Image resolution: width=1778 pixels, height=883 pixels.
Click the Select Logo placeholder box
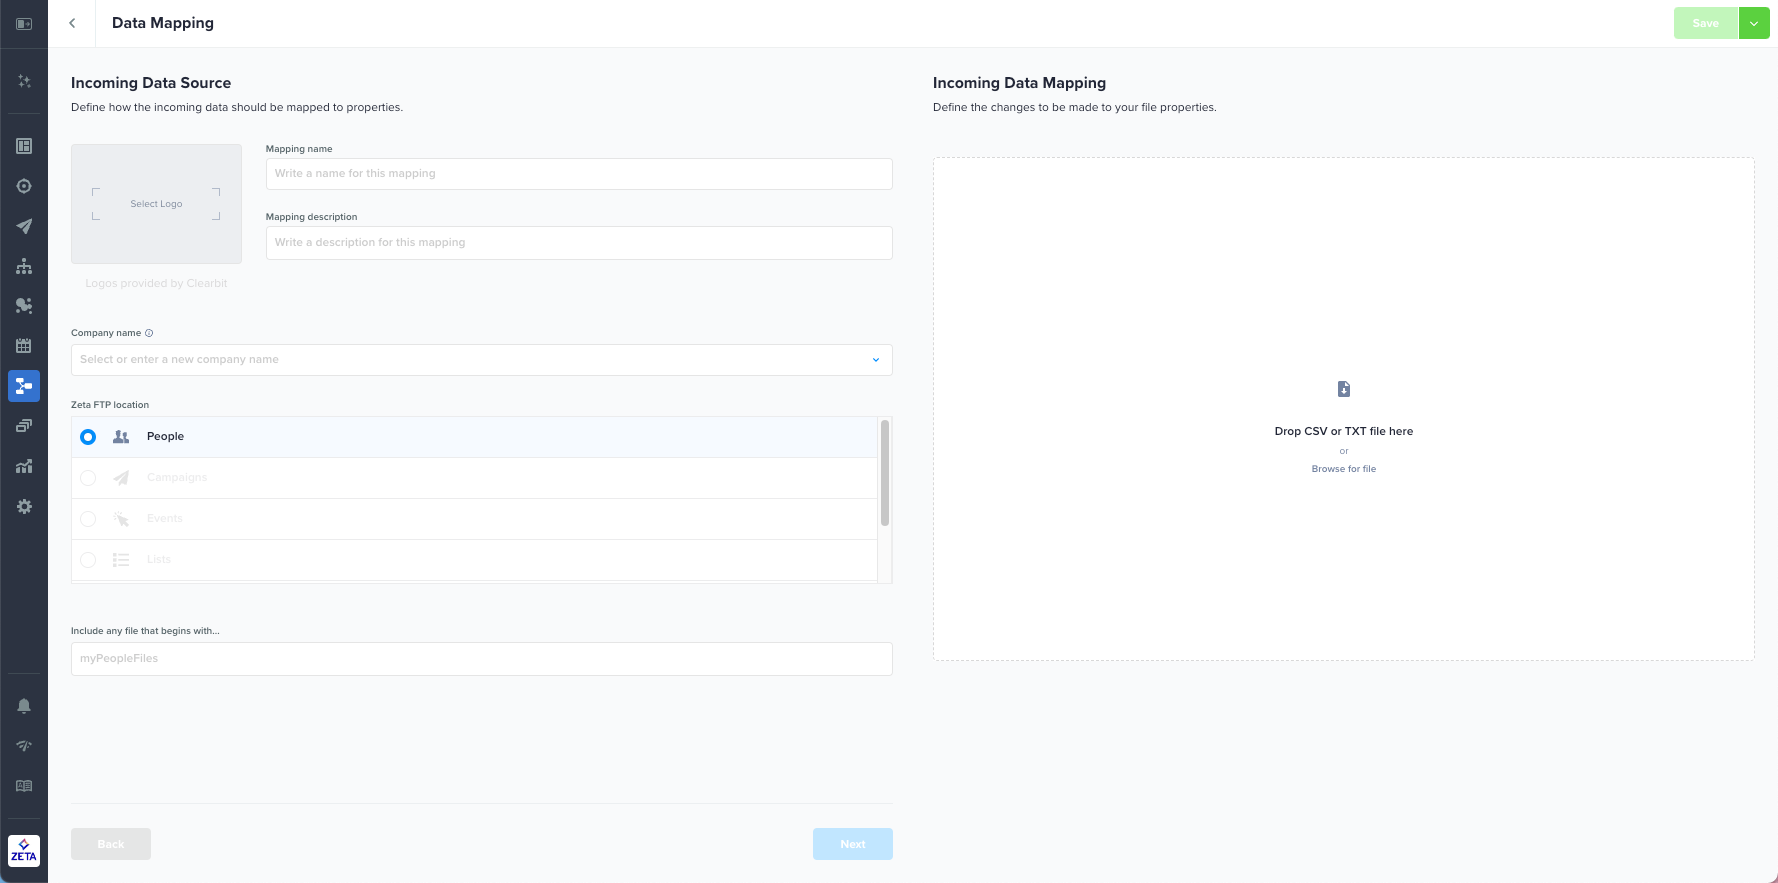(x=156, y=204)
